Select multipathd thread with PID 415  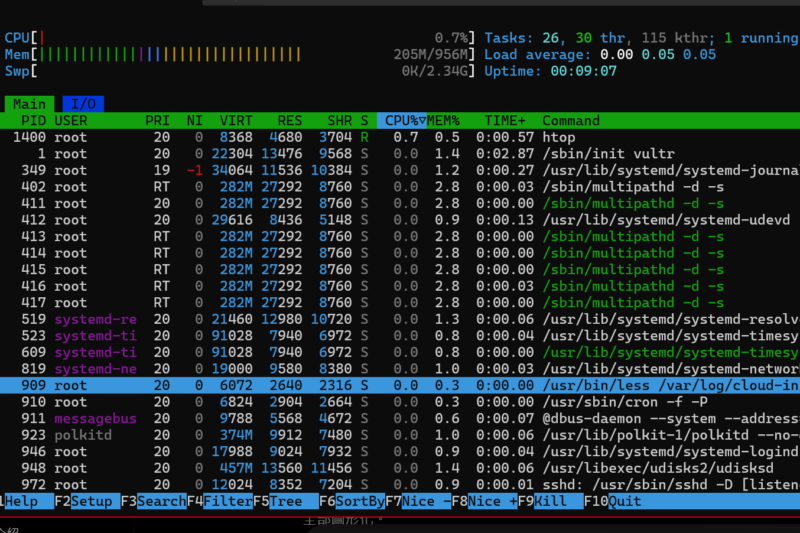(x=400, y=269)
